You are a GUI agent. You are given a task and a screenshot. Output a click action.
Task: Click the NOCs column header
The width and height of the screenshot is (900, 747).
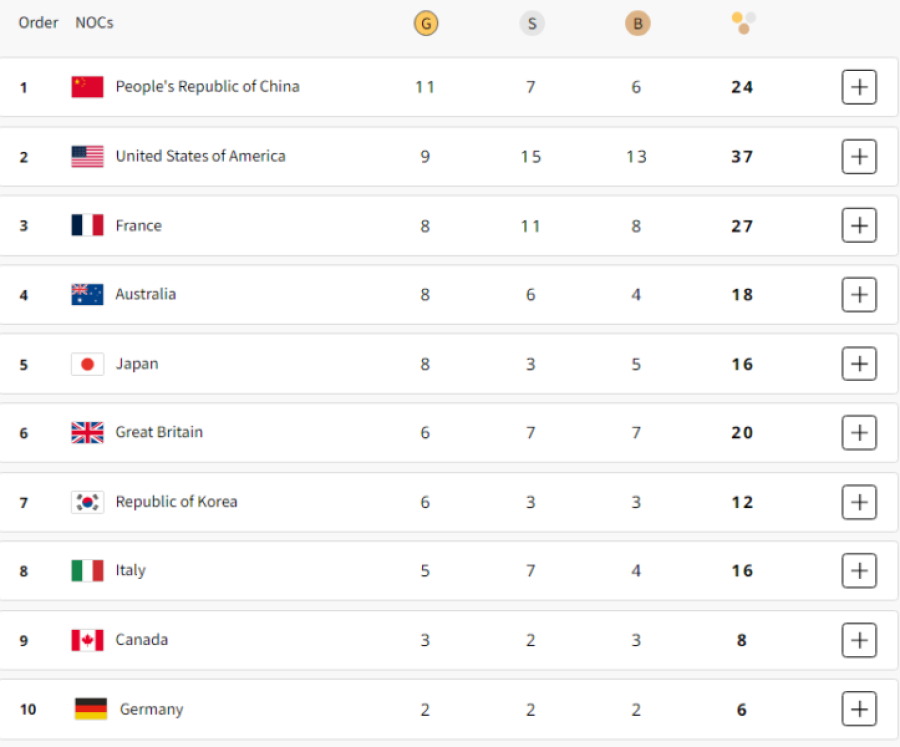pos(95,23)
